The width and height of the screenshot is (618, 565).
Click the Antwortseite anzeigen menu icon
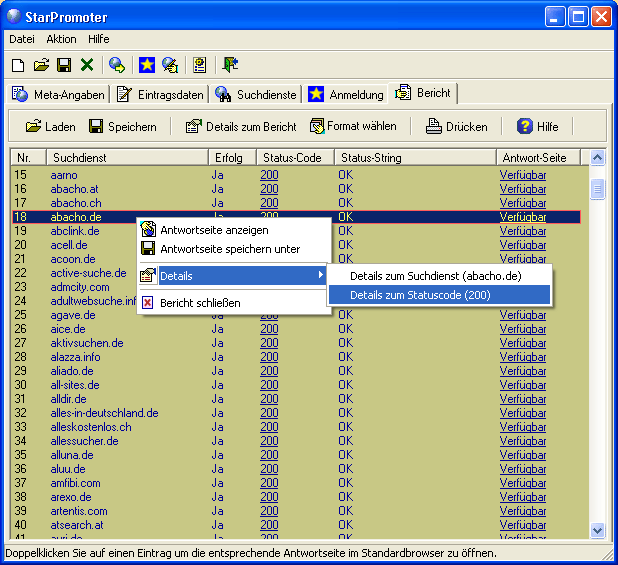point(148,229)
